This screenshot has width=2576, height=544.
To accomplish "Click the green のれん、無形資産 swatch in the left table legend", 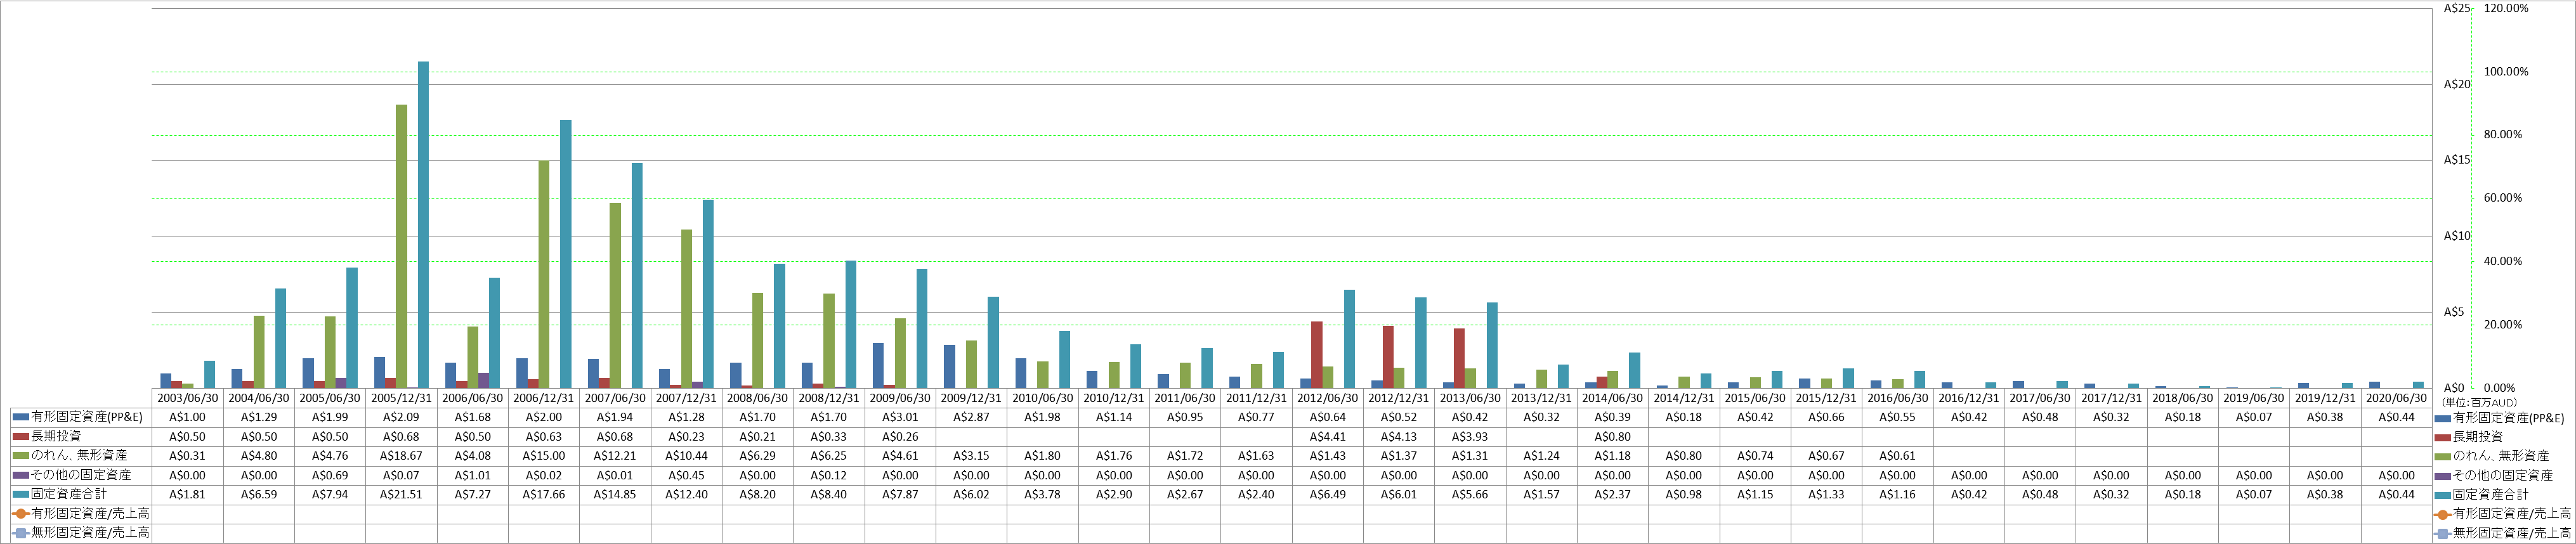I will tap(21, 455).
